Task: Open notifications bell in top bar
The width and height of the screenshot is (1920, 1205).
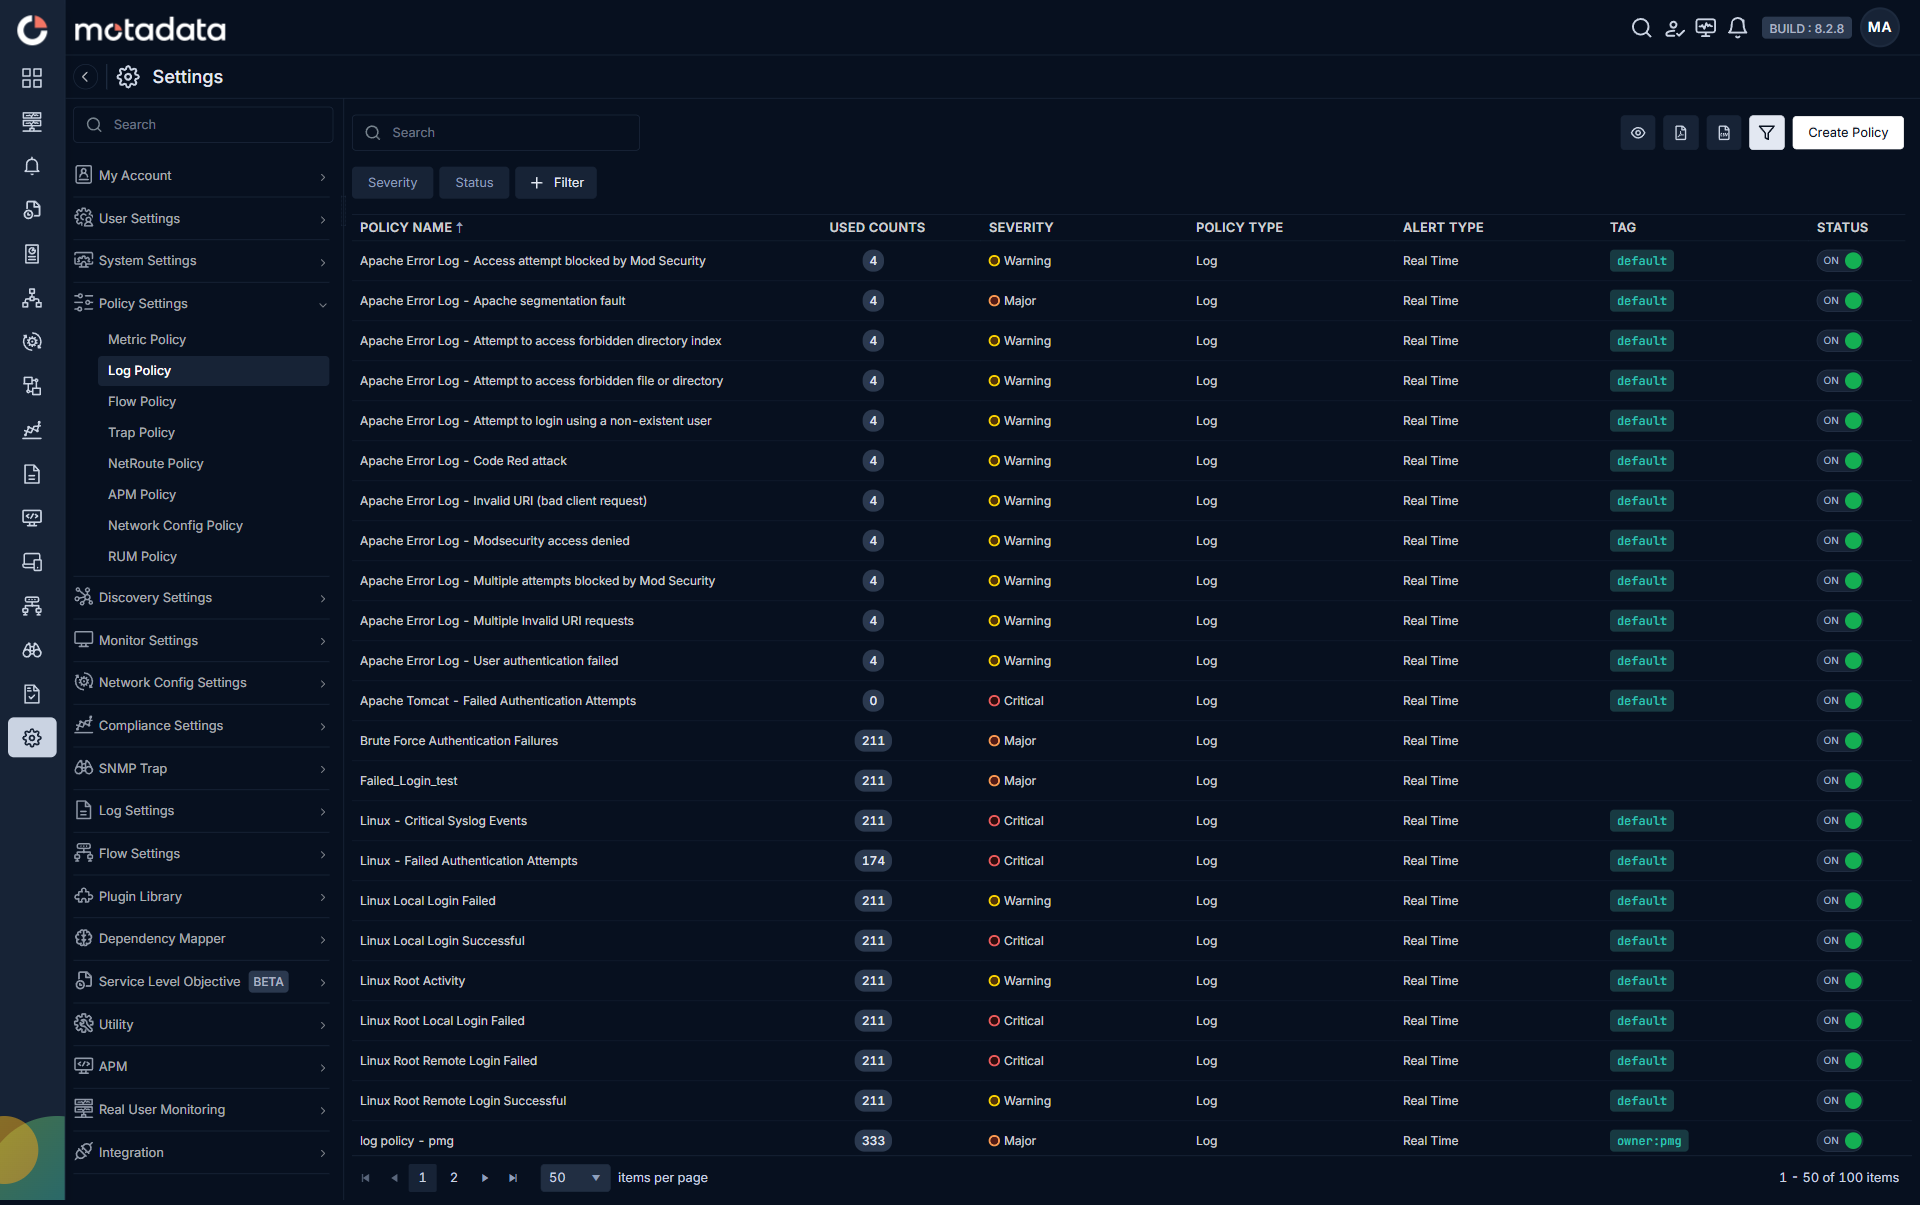Action: click(x=1738, y=28)
